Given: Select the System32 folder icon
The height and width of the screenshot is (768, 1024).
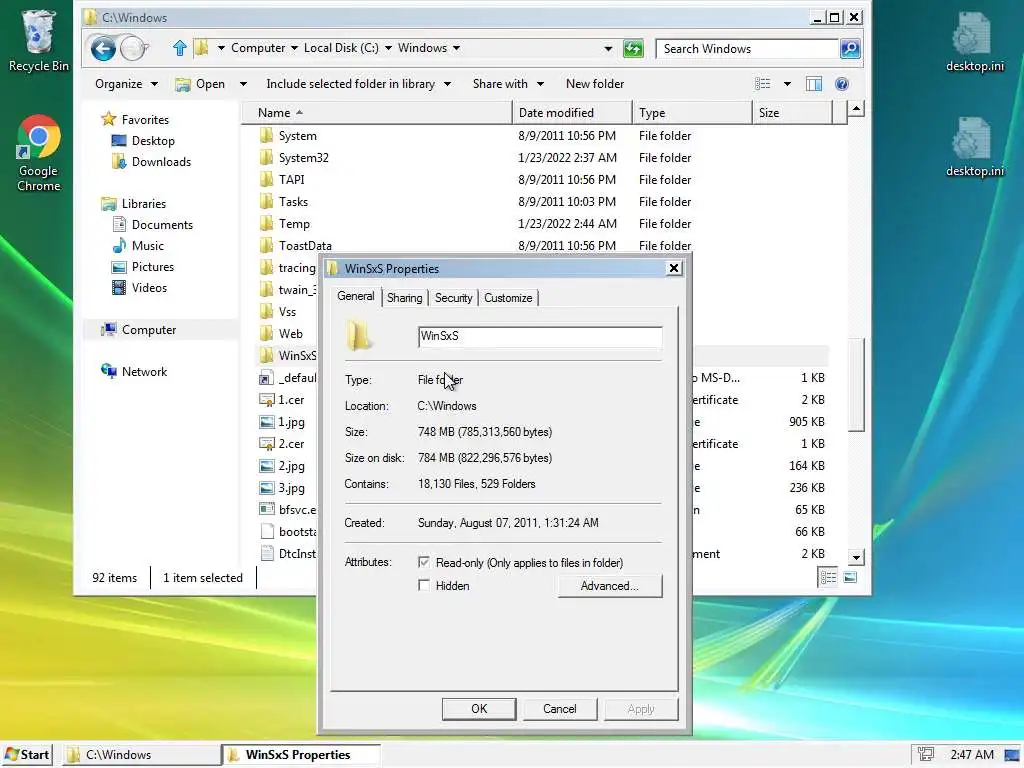Looking at the screenshot, I should click(266, 157).
